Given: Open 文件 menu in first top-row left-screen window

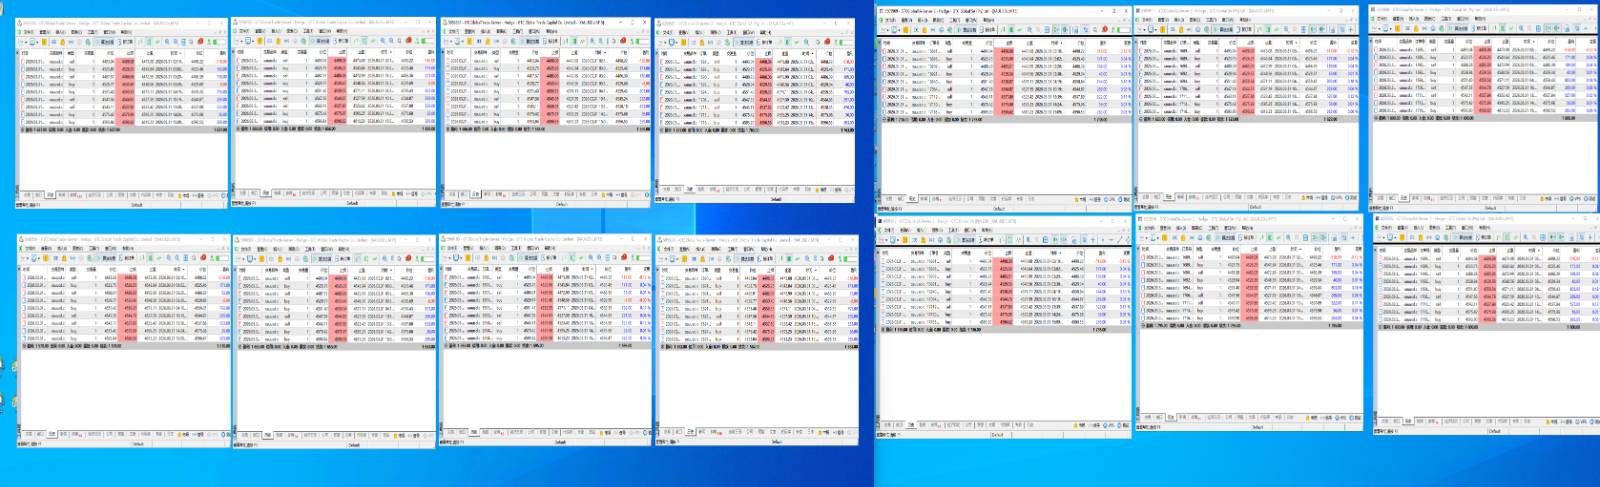Looking at the screenshot, I should [x=29, y=32].
